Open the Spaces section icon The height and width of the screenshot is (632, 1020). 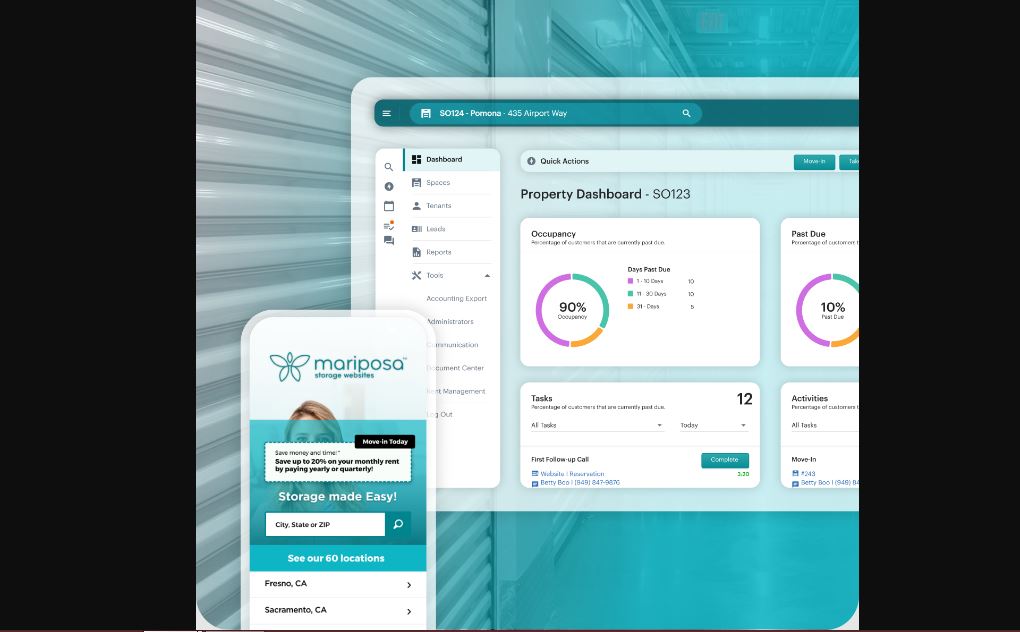coord(416,182)
